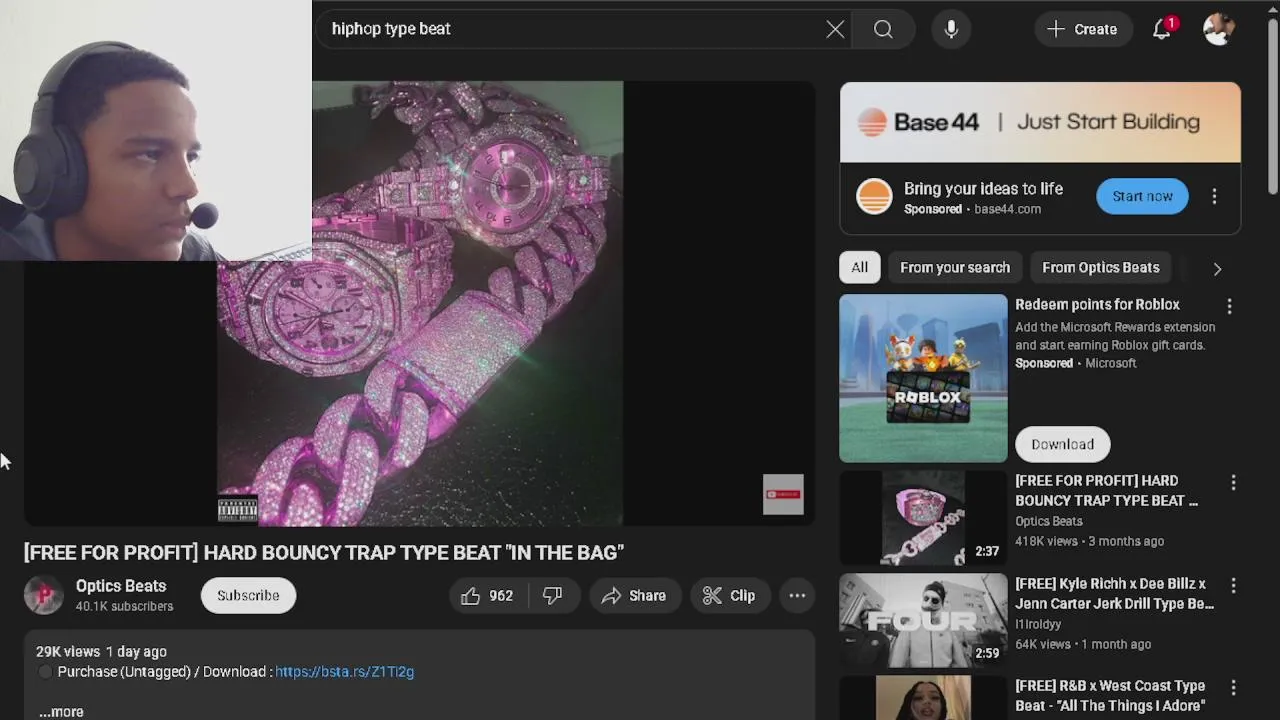Open the Optics Beats channel name
This screenshot has width=1280, height=720.
click(x=121, y=586)
